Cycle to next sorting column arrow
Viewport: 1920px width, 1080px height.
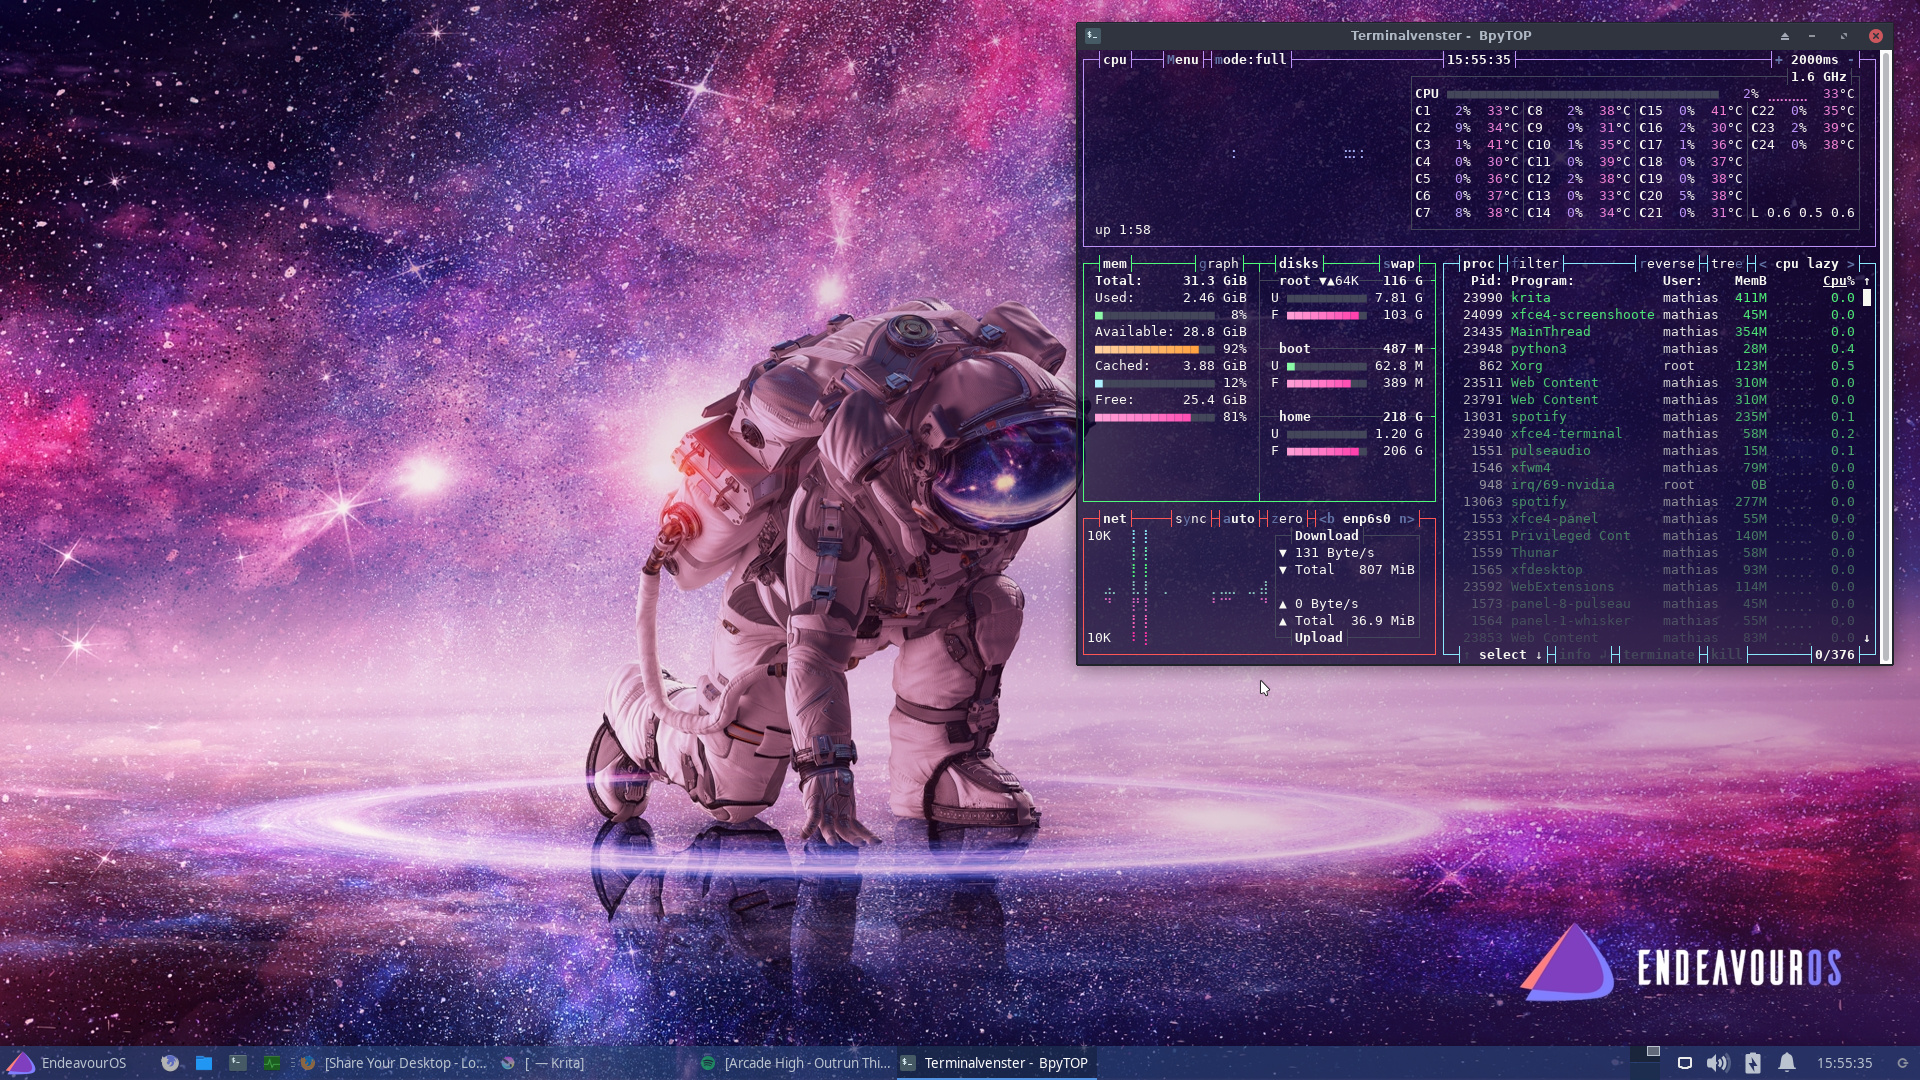pyautogui.click(x=1851, y=264)
